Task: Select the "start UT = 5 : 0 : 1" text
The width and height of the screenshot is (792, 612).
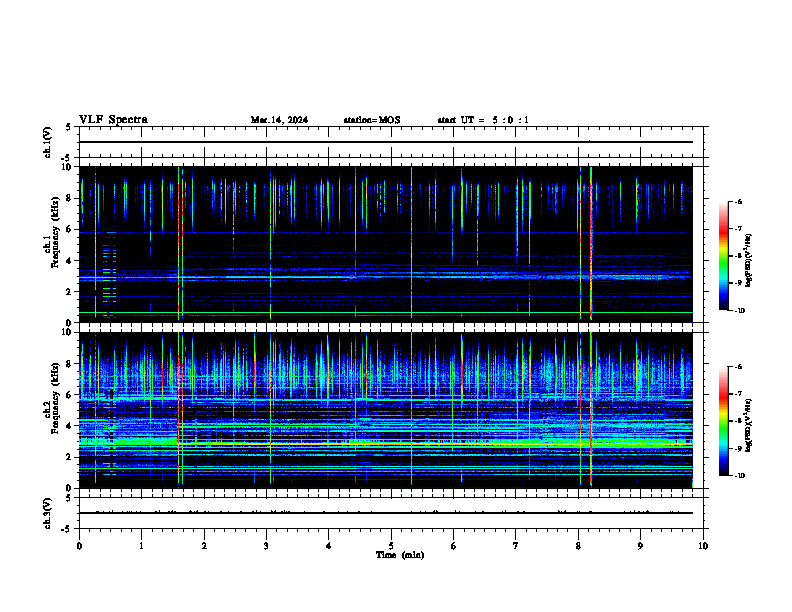Action: pyautogui.click(x=483, y=120)
